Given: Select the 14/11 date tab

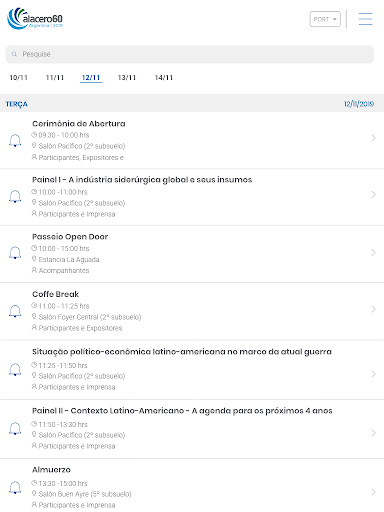Looking at the screenshot, I should (x=164, y=78).
